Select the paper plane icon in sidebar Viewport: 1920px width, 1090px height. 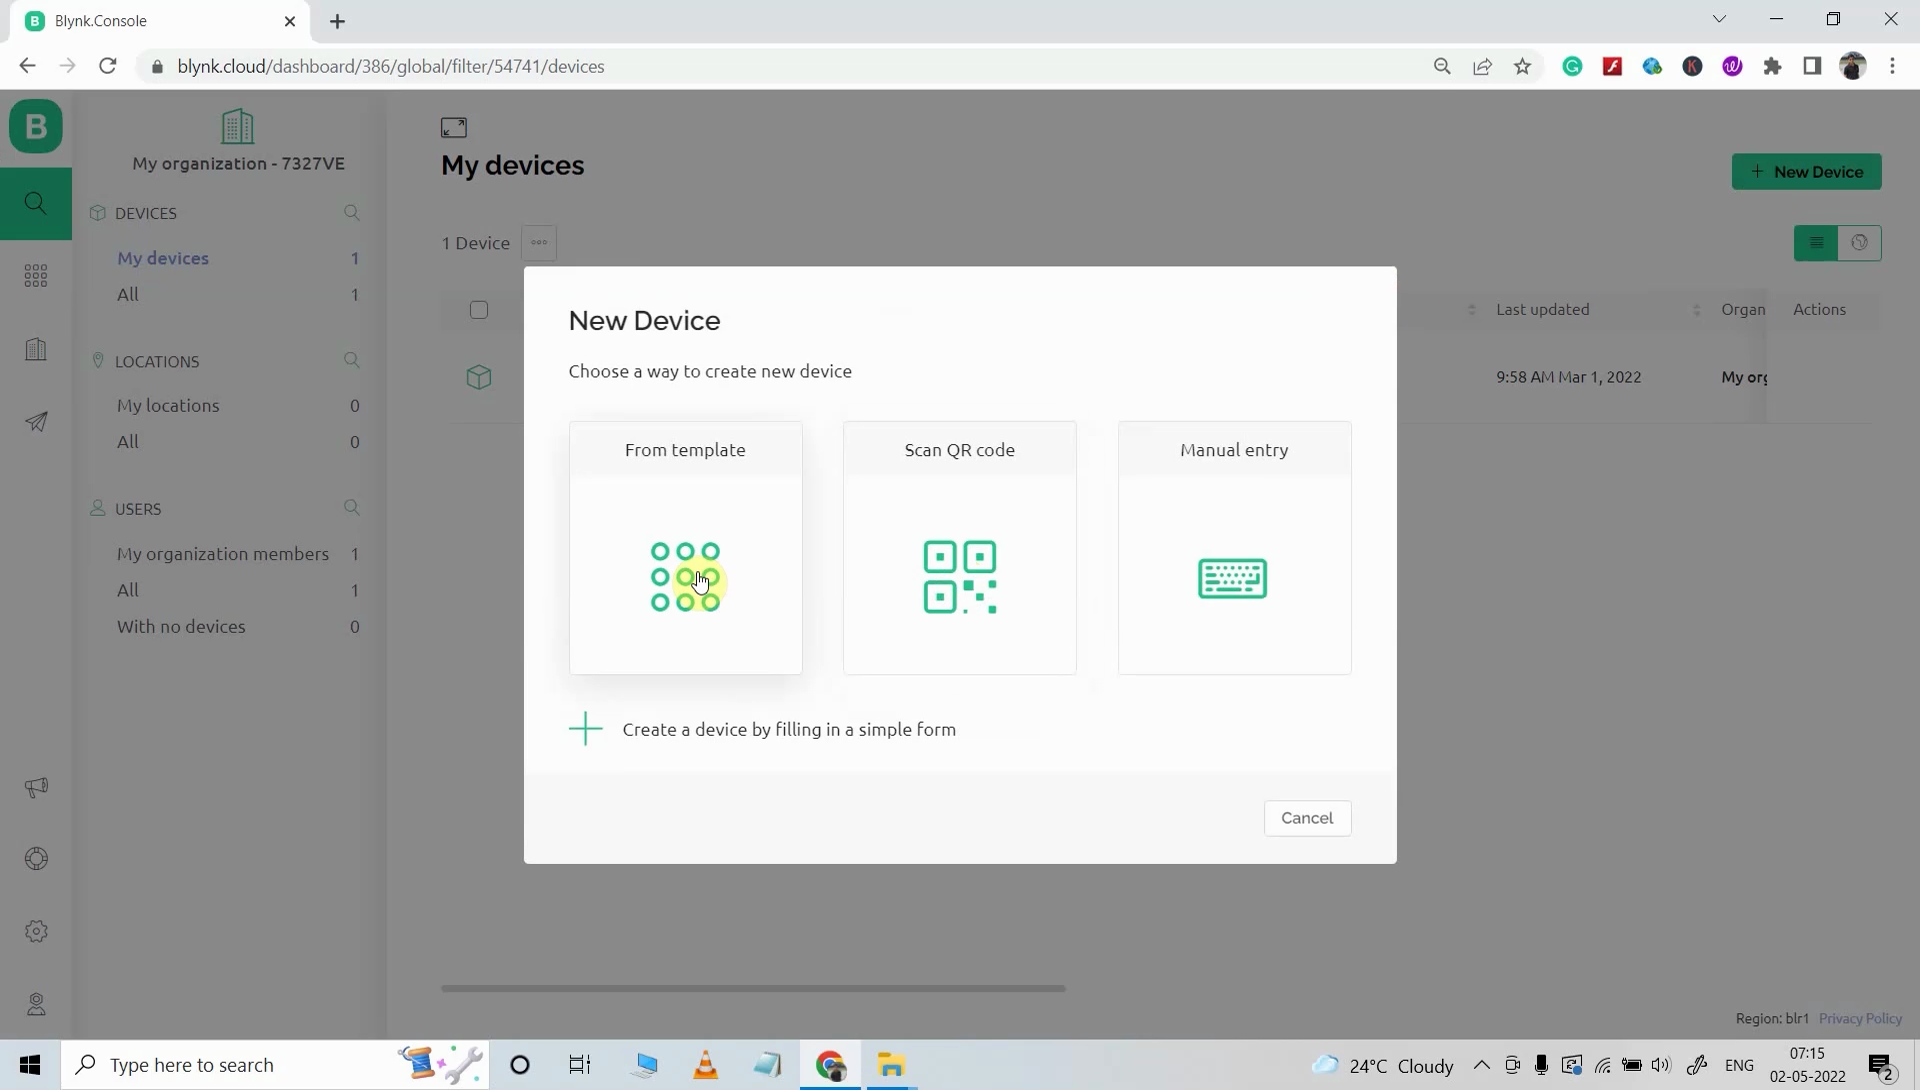point(36,422)
